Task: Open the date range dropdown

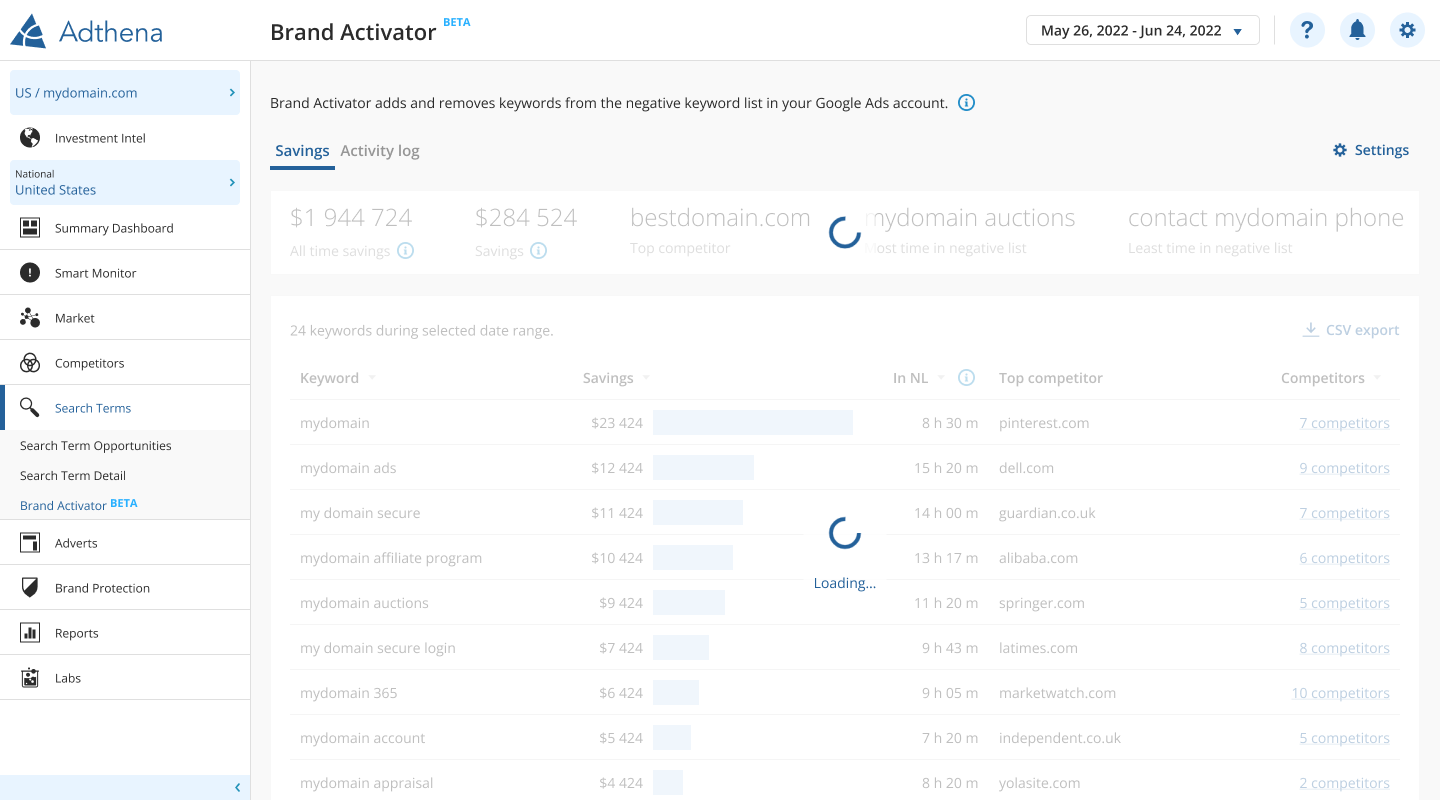Action: [1142, 31]
